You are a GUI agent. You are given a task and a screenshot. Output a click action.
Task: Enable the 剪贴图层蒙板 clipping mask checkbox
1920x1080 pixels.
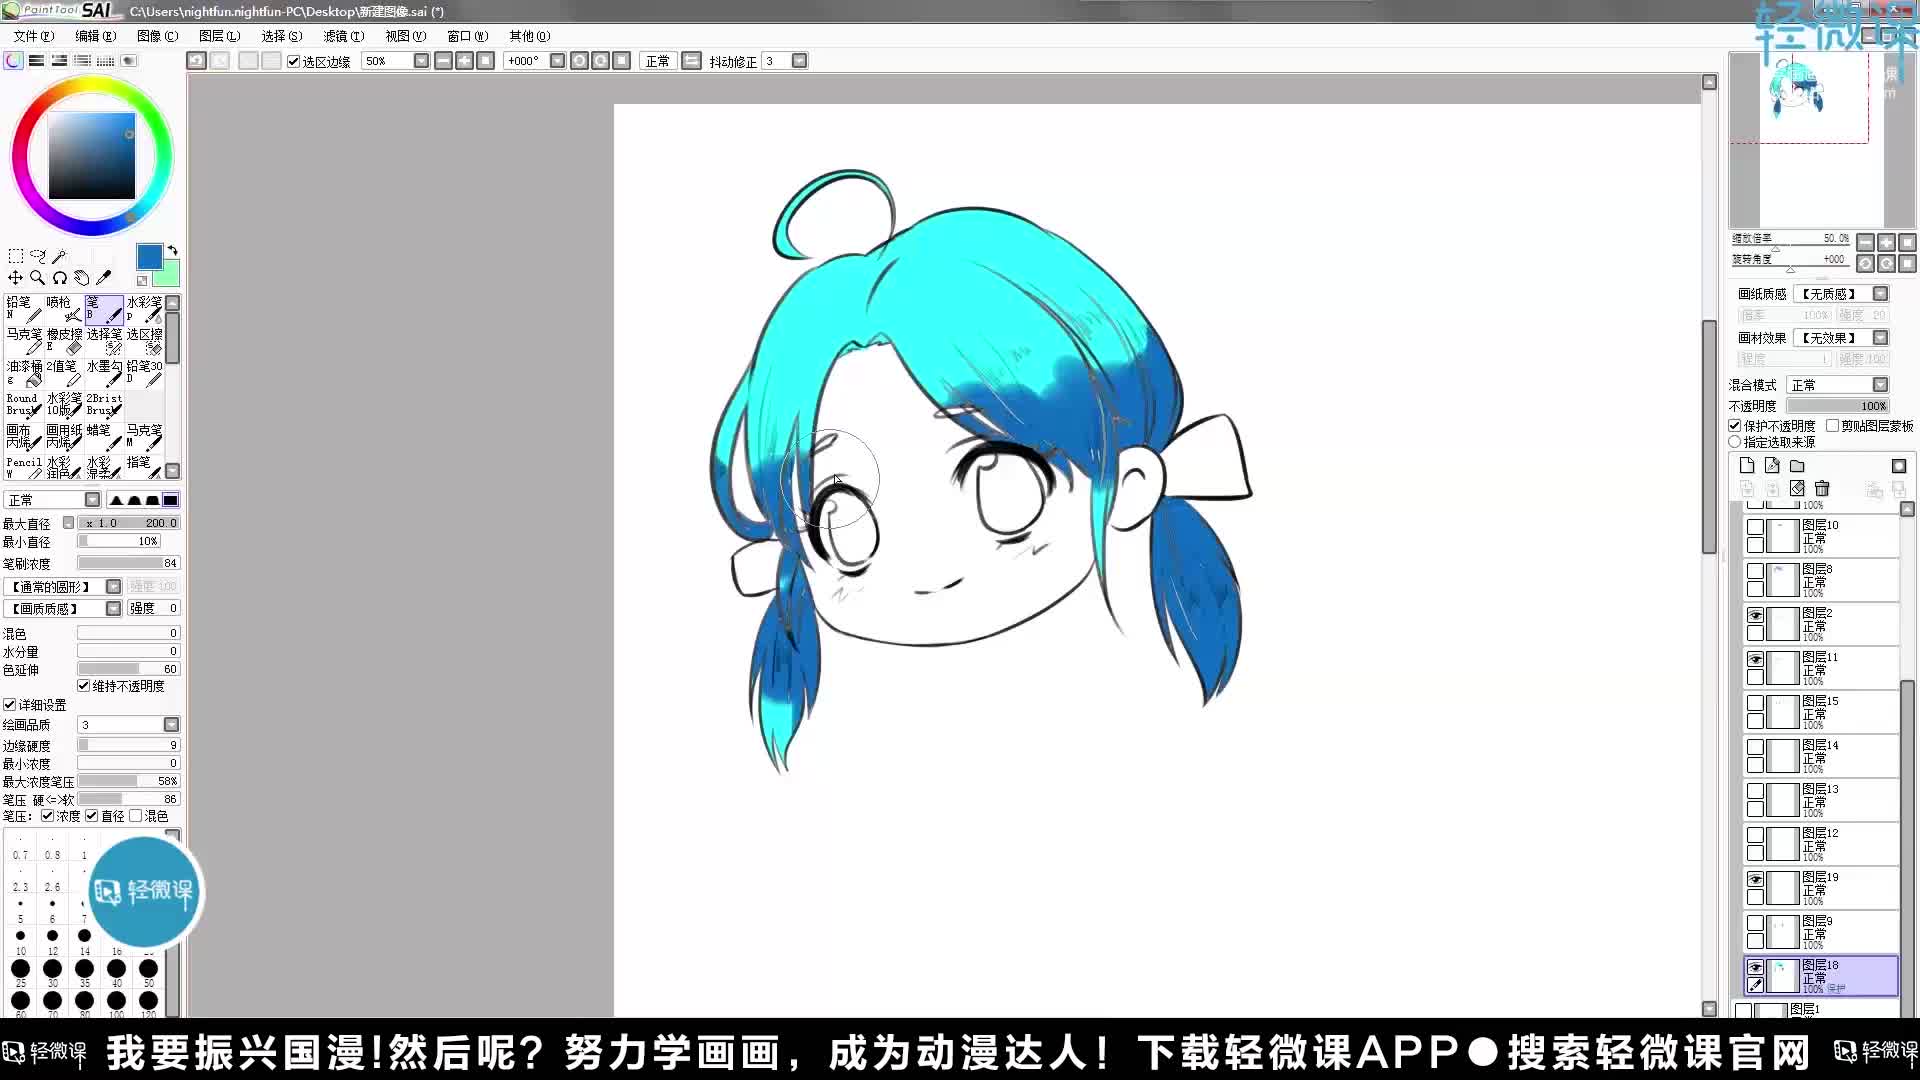1833,425
